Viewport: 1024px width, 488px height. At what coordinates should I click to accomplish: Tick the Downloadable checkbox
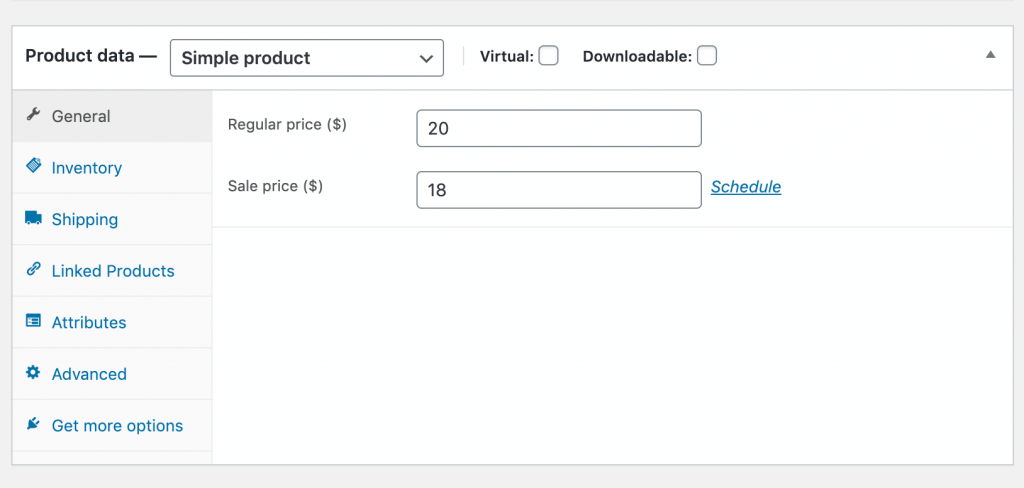707,56
